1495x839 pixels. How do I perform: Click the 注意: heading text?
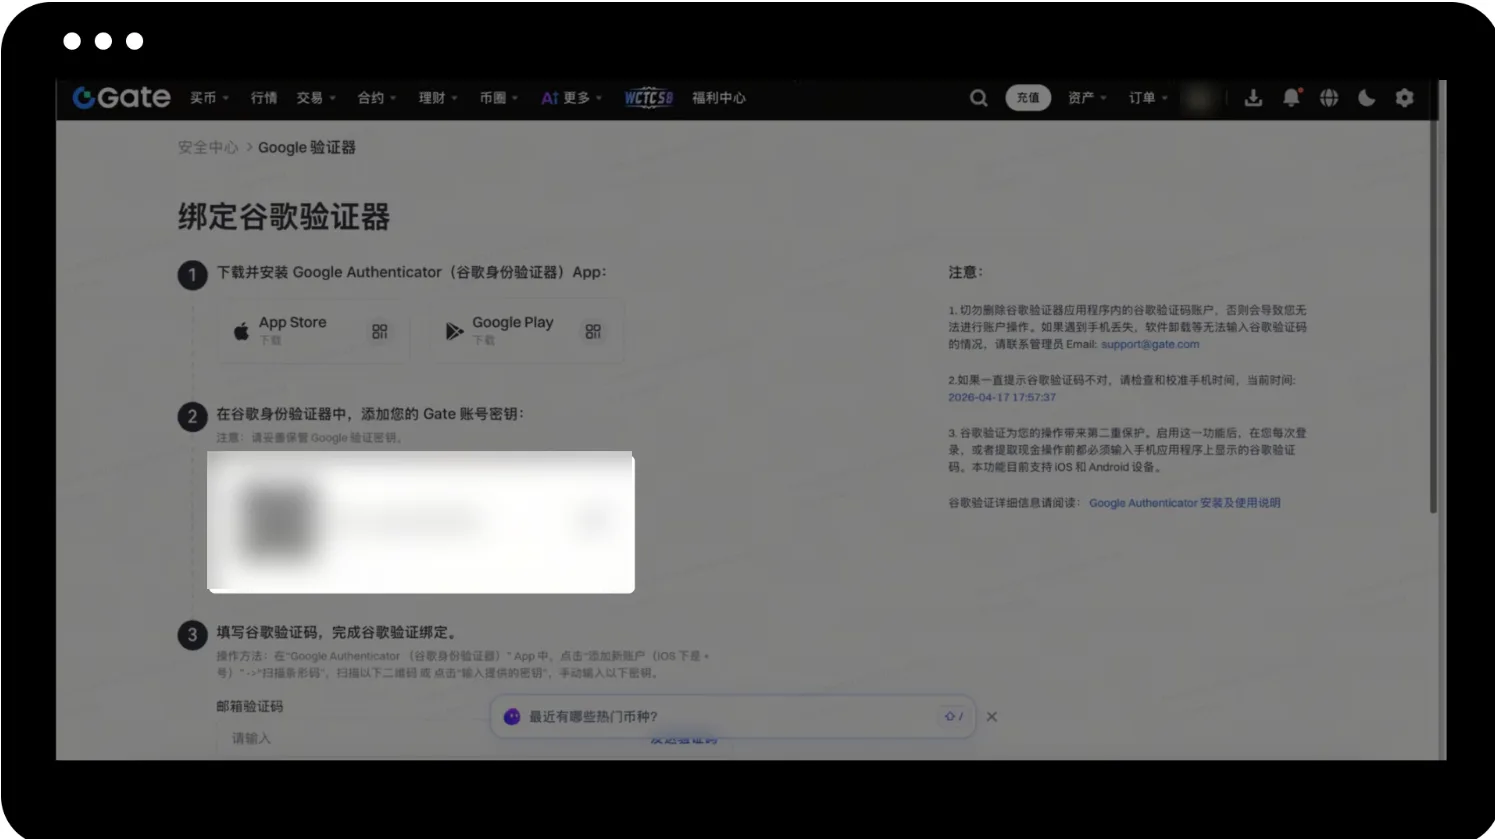pyautogui.click(x=966, y=272)
